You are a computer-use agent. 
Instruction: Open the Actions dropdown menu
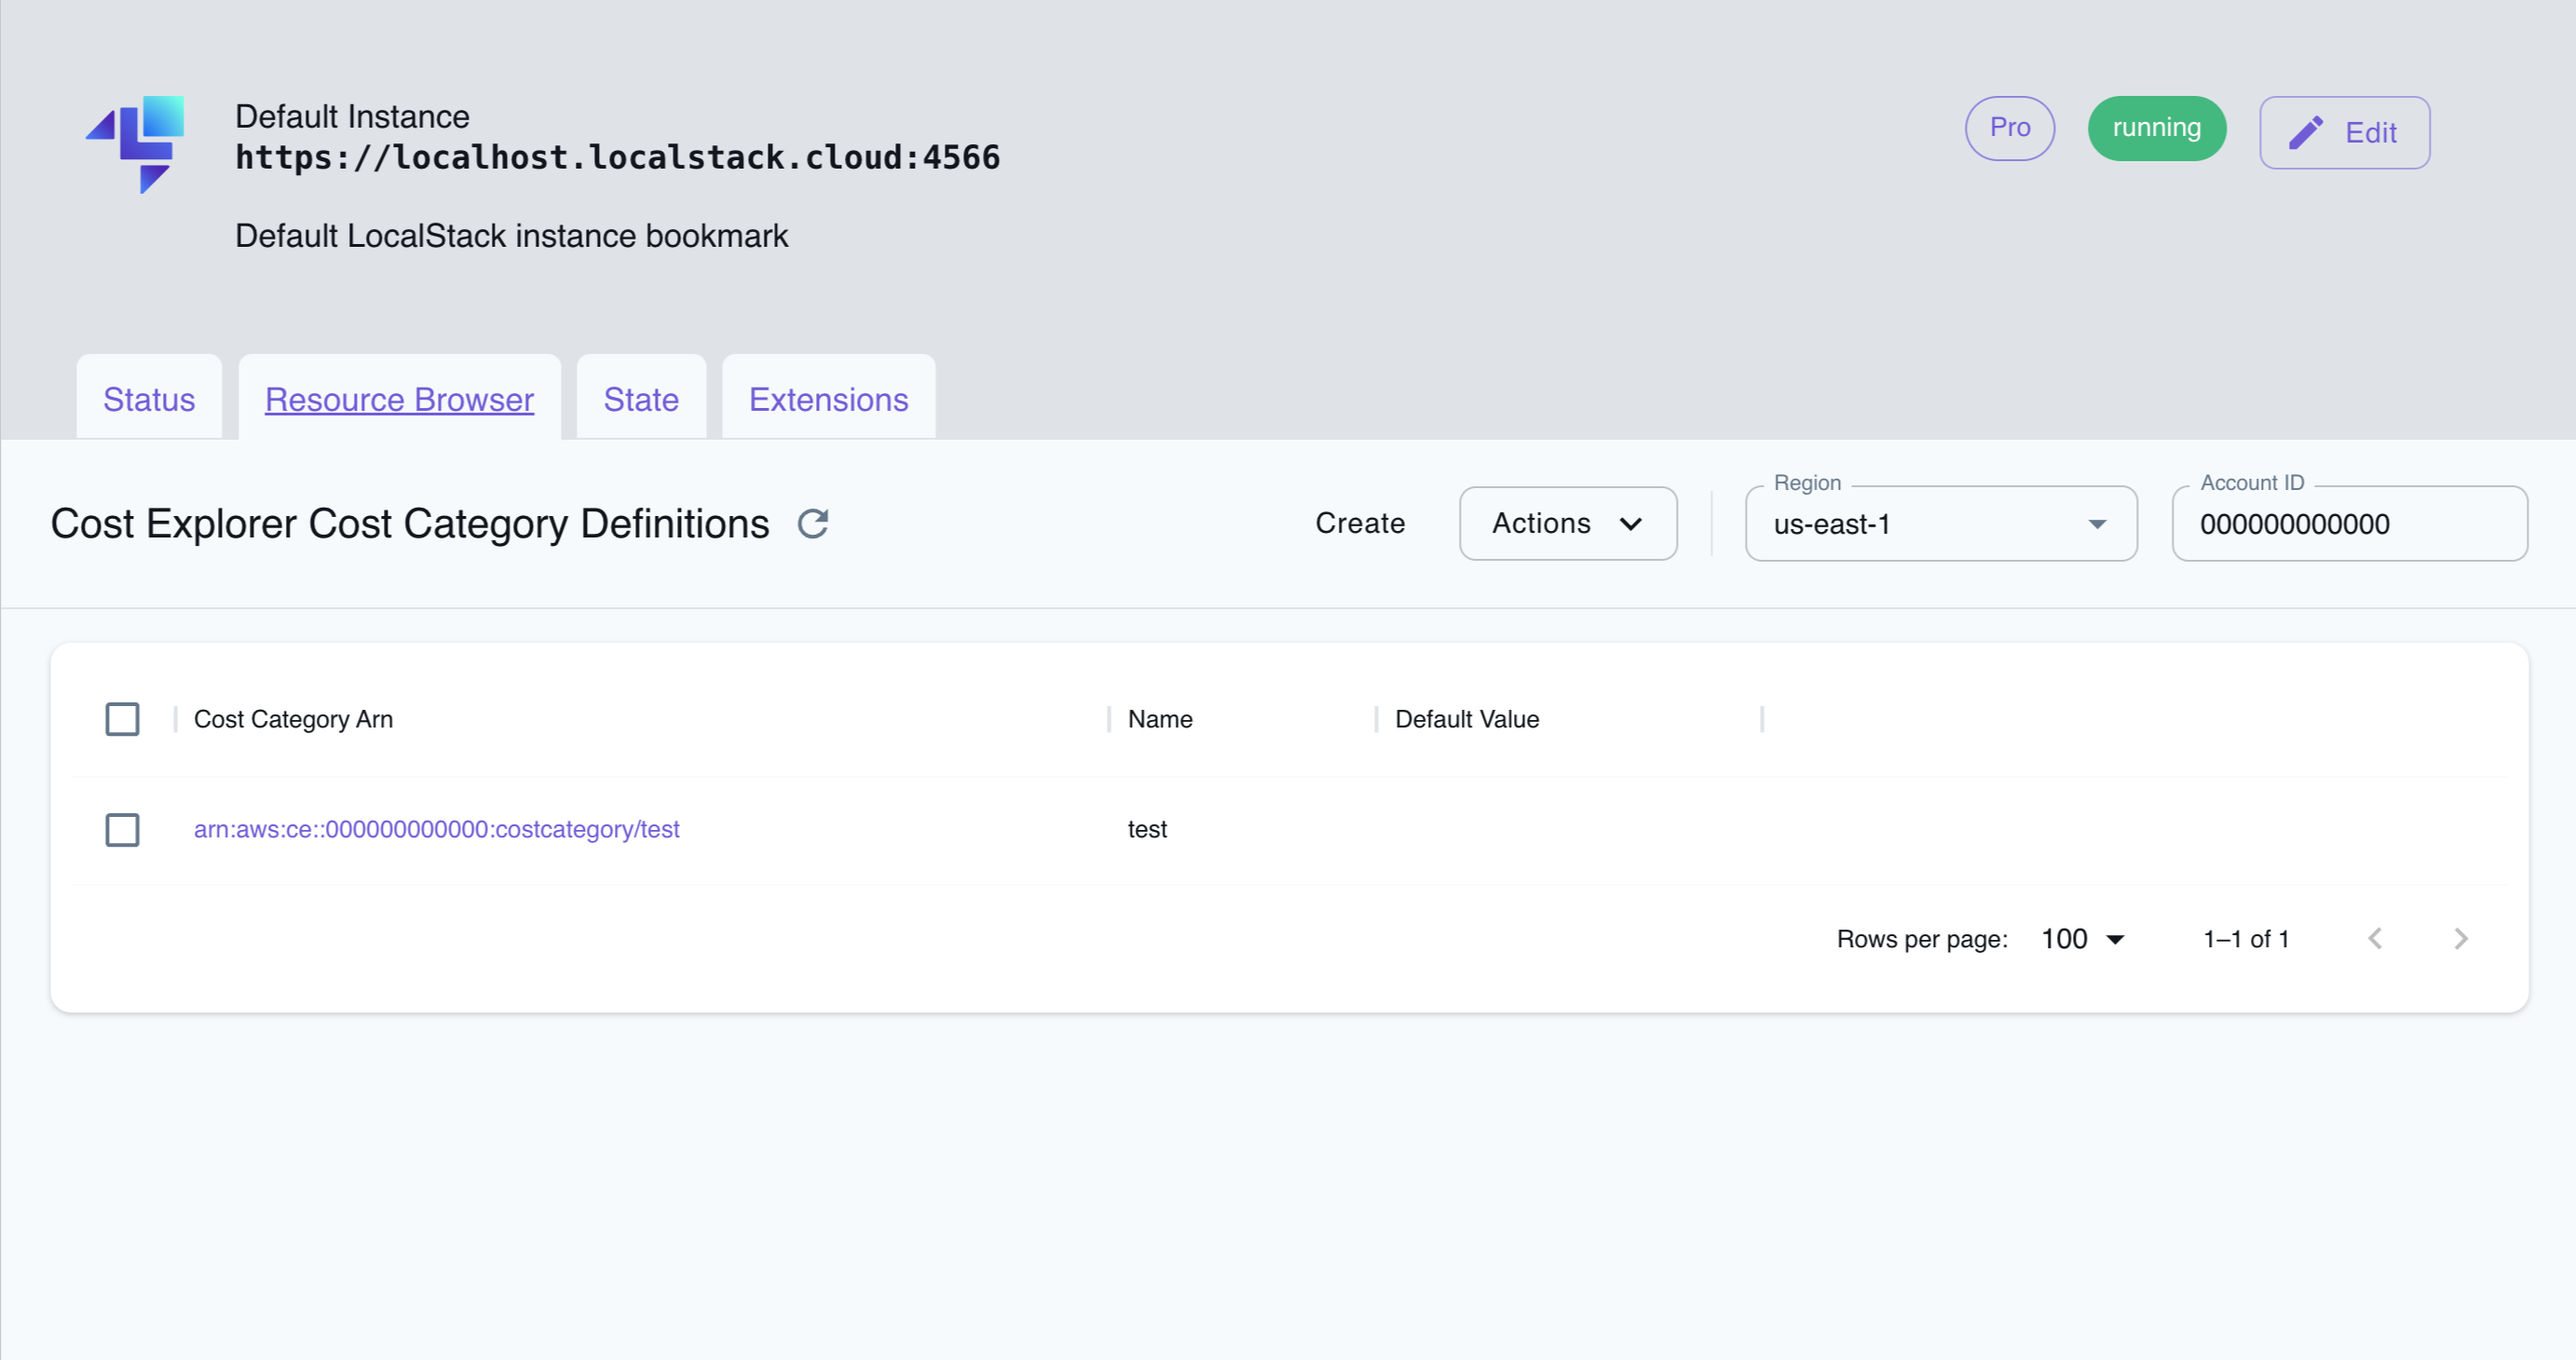(x=1567, y=523)
